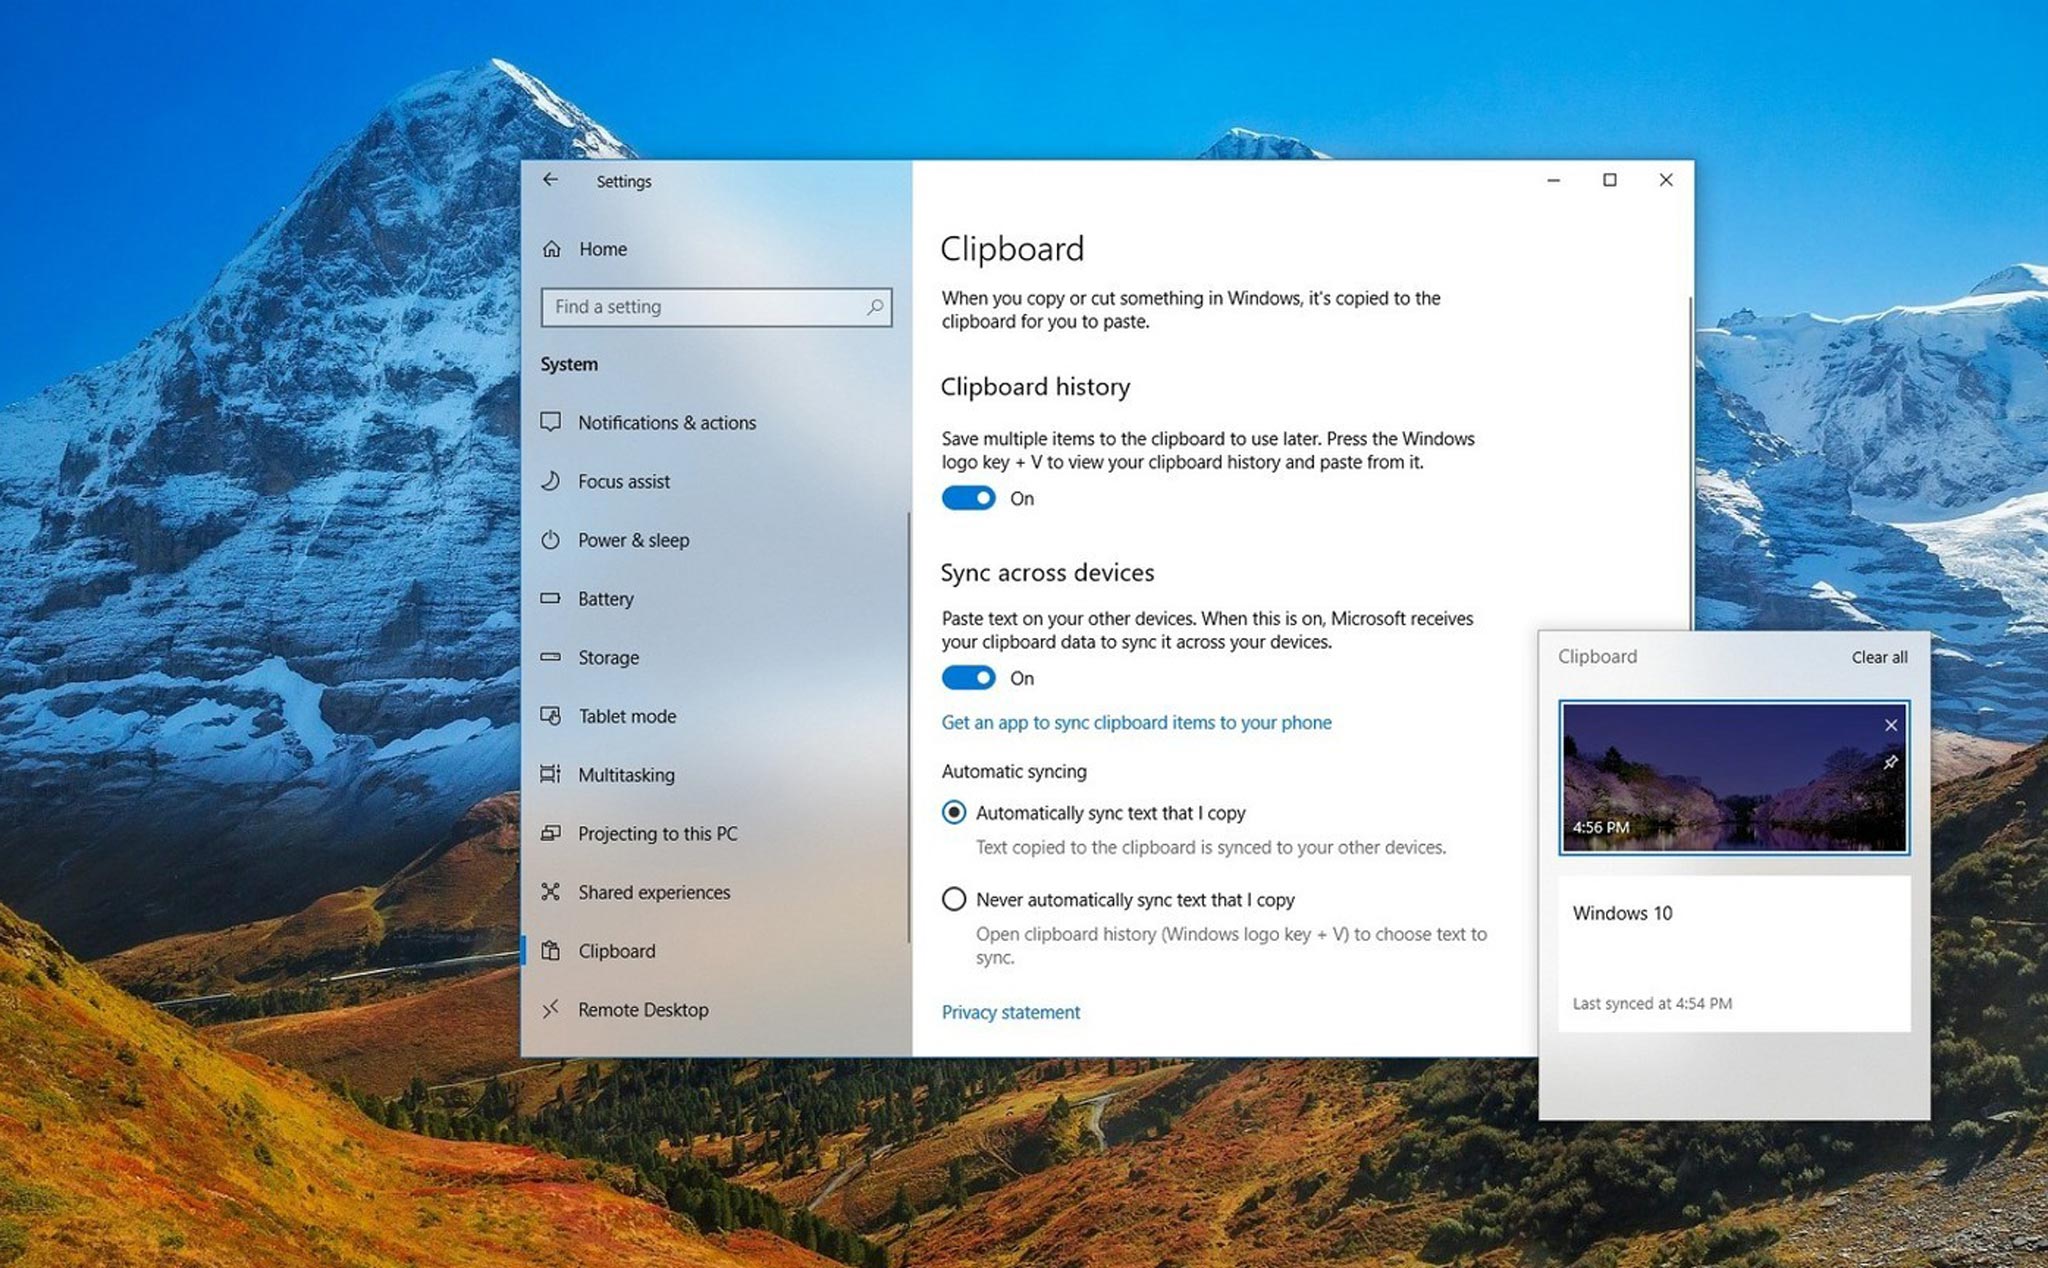Screen dimensions: 2048x1268
Task: Open Remote Desktop settings
Action: [x=644, y=1009]
